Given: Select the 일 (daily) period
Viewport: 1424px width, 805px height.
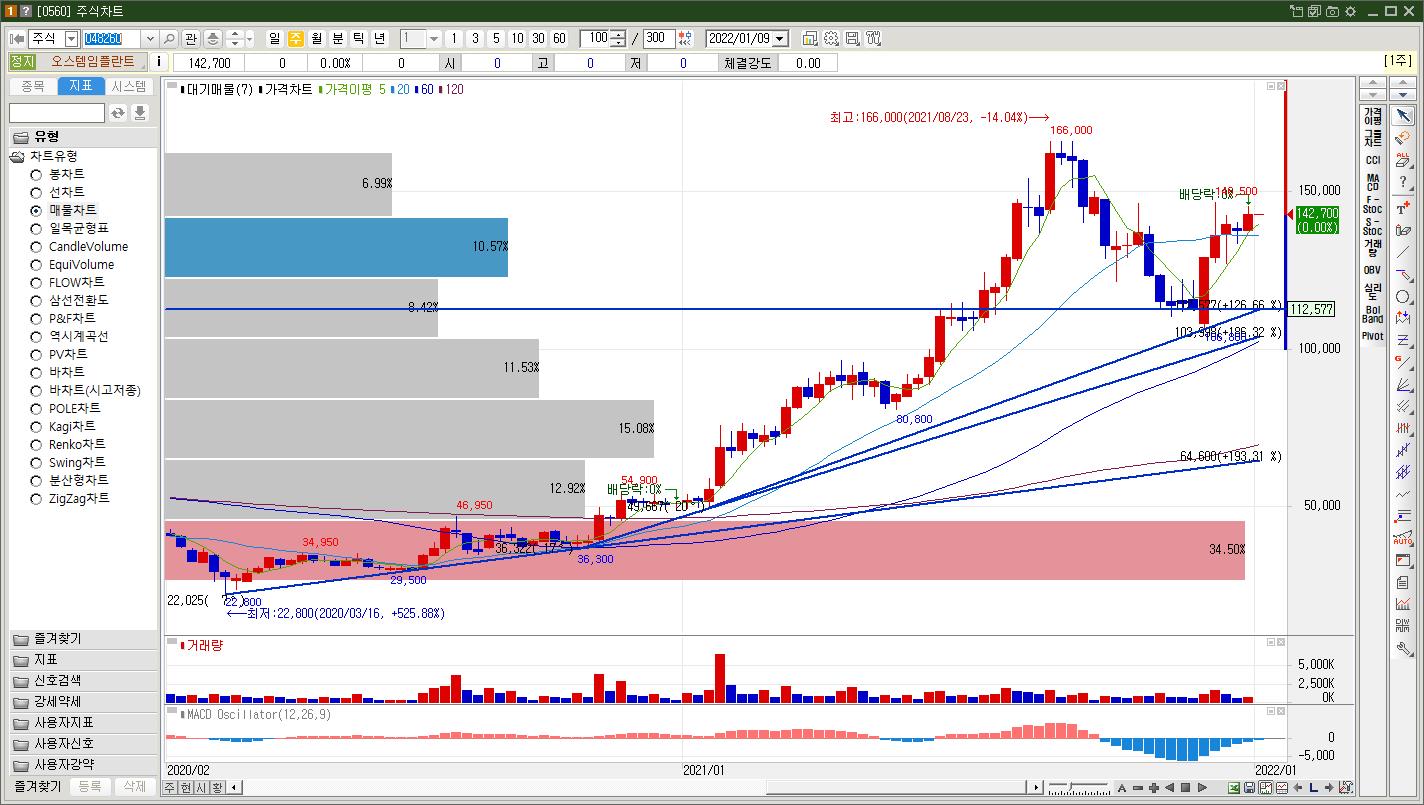Looking at the screenshot, I should coord(275,38).
